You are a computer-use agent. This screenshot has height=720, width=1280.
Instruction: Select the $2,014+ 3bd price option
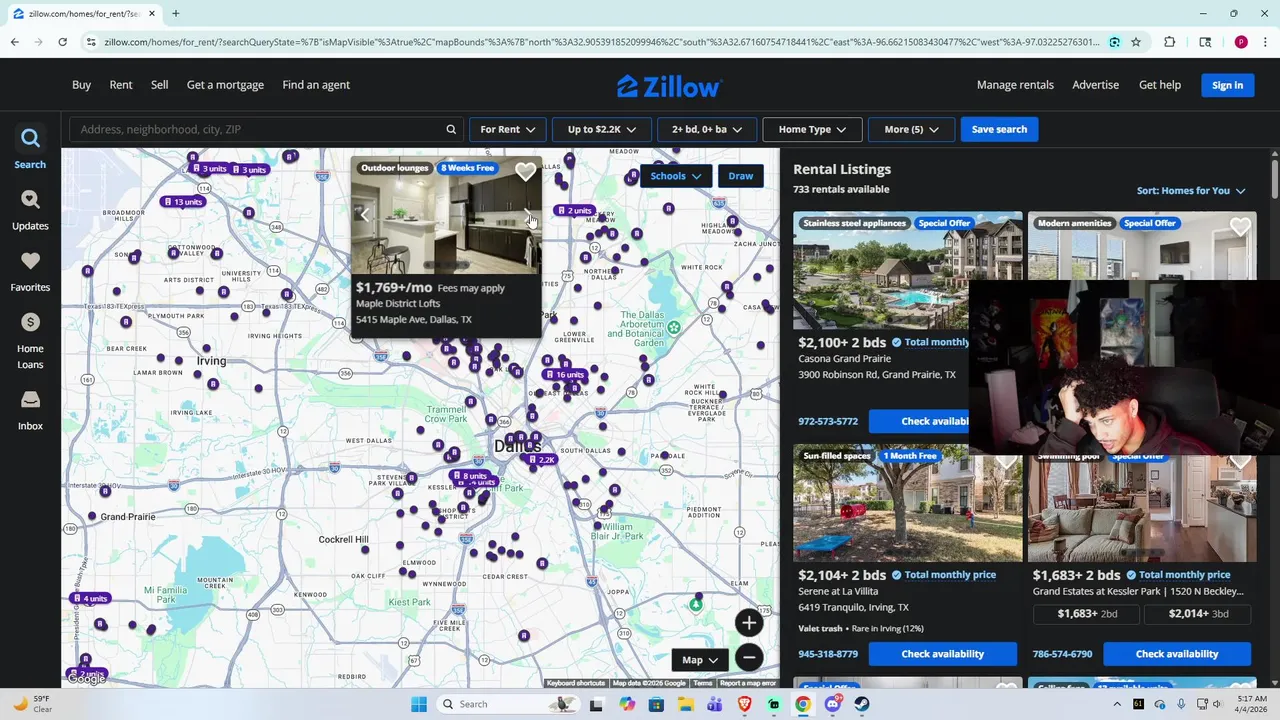pyautogui.click(x=1196, y=614)
